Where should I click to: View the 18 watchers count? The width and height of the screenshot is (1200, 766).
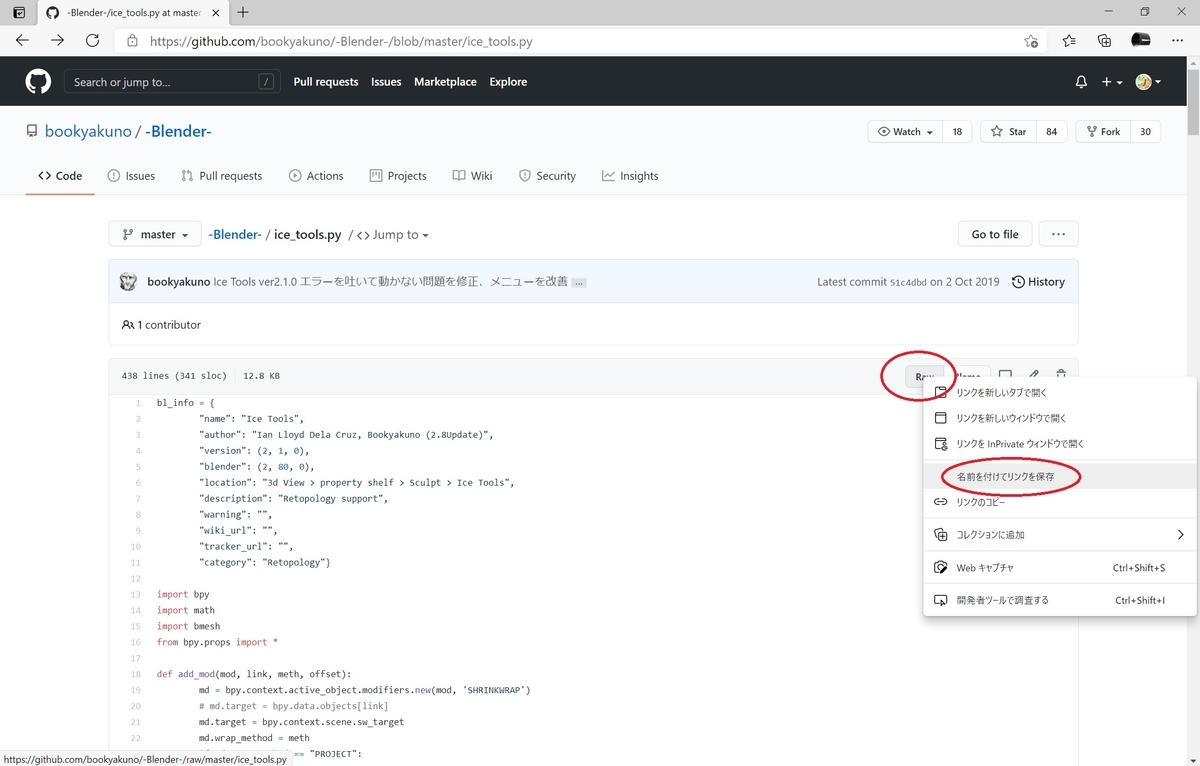click(957, 132)
